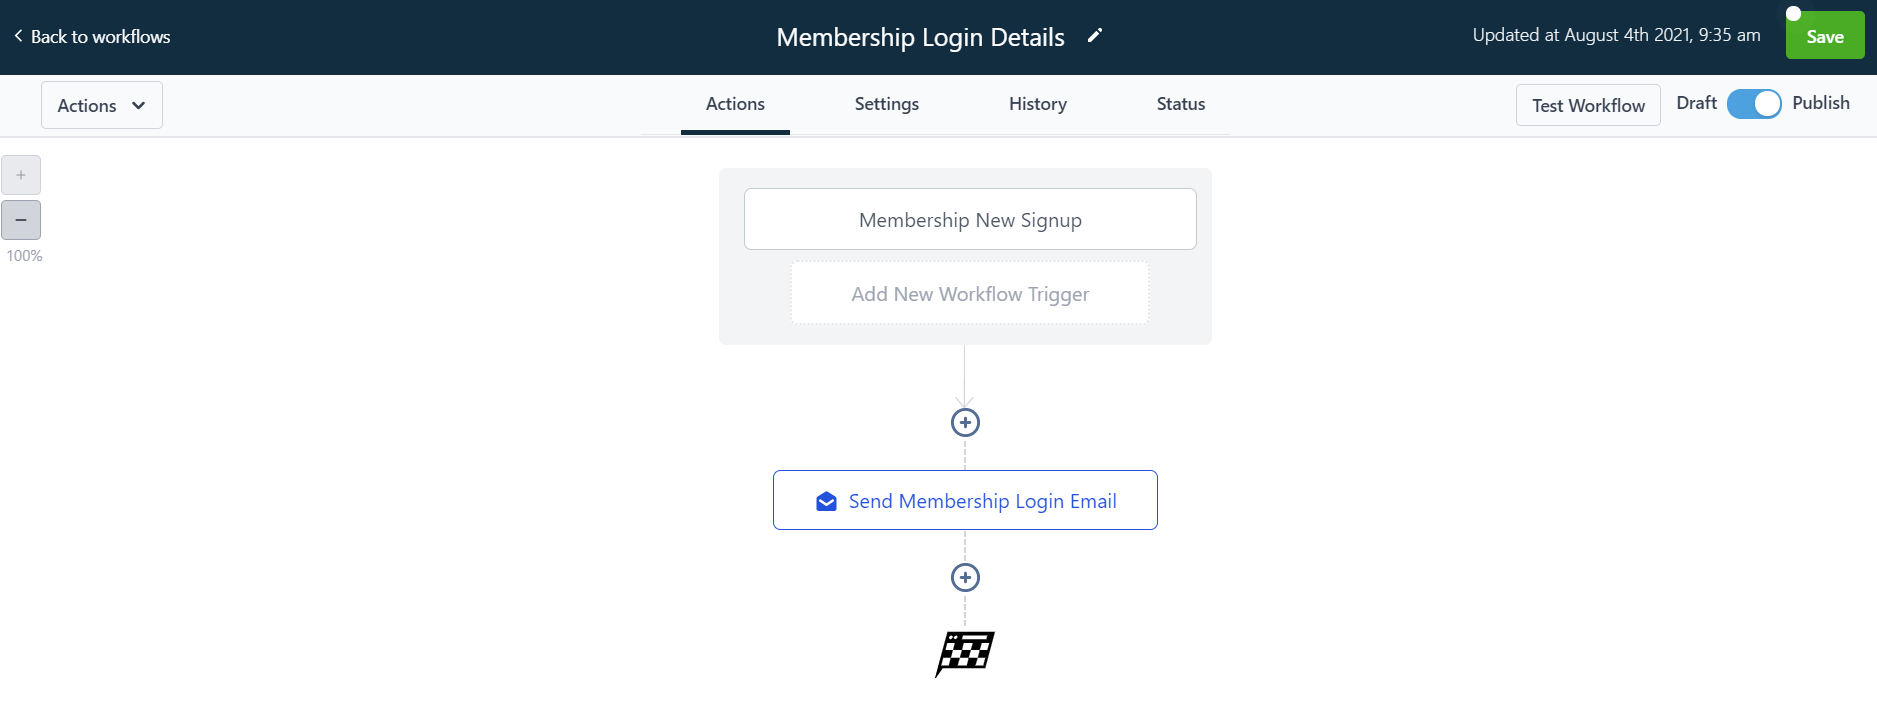Click the back chevron icon next to workflows
Screen dimensions: 1877x705
pyautogui.click(x=18, y=35)
